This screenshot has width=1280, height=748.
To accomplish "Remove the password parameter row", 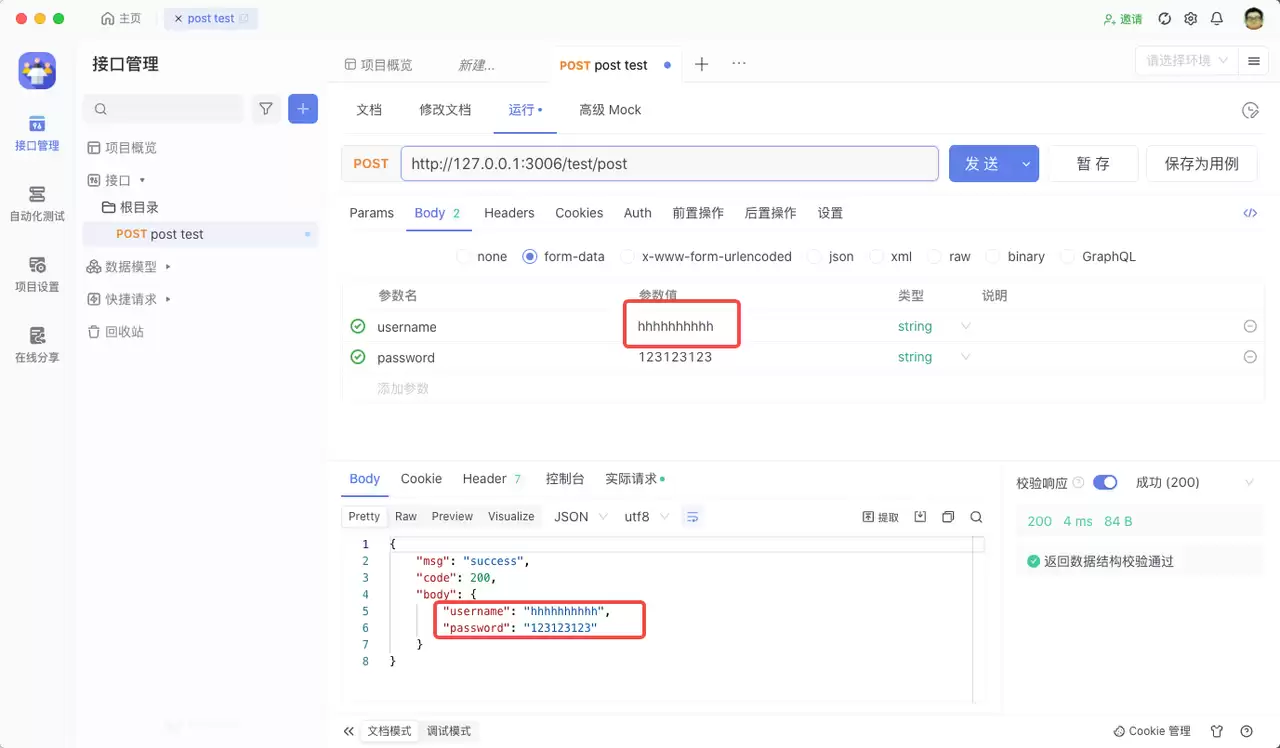I will (x=1250, y=357).
